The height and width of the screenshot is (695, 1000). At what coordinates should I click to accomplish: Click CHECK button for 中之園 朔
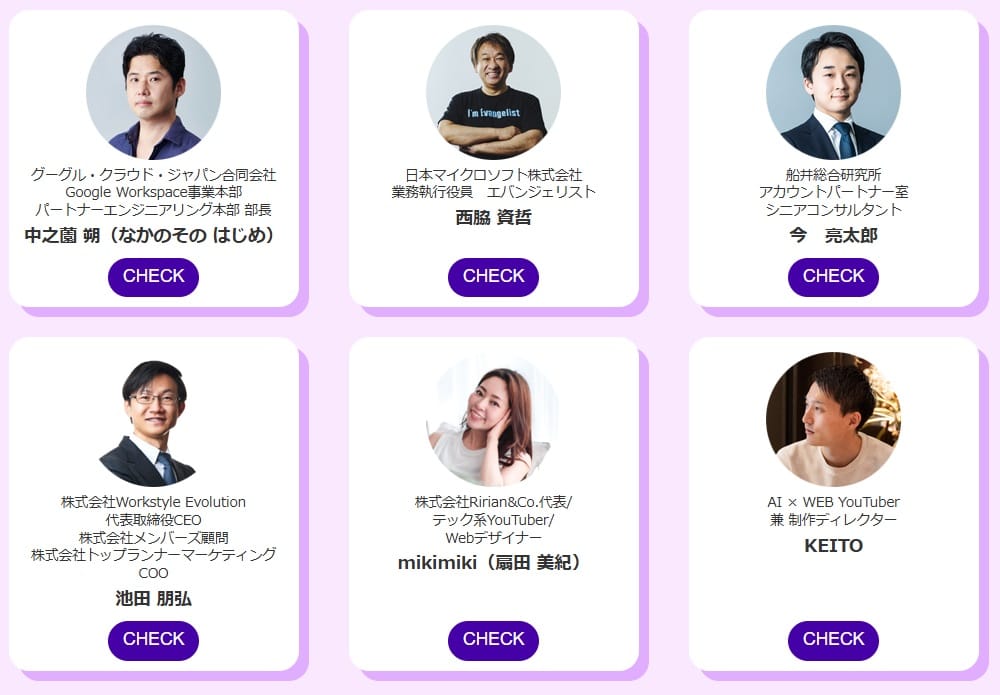point(153,277)
